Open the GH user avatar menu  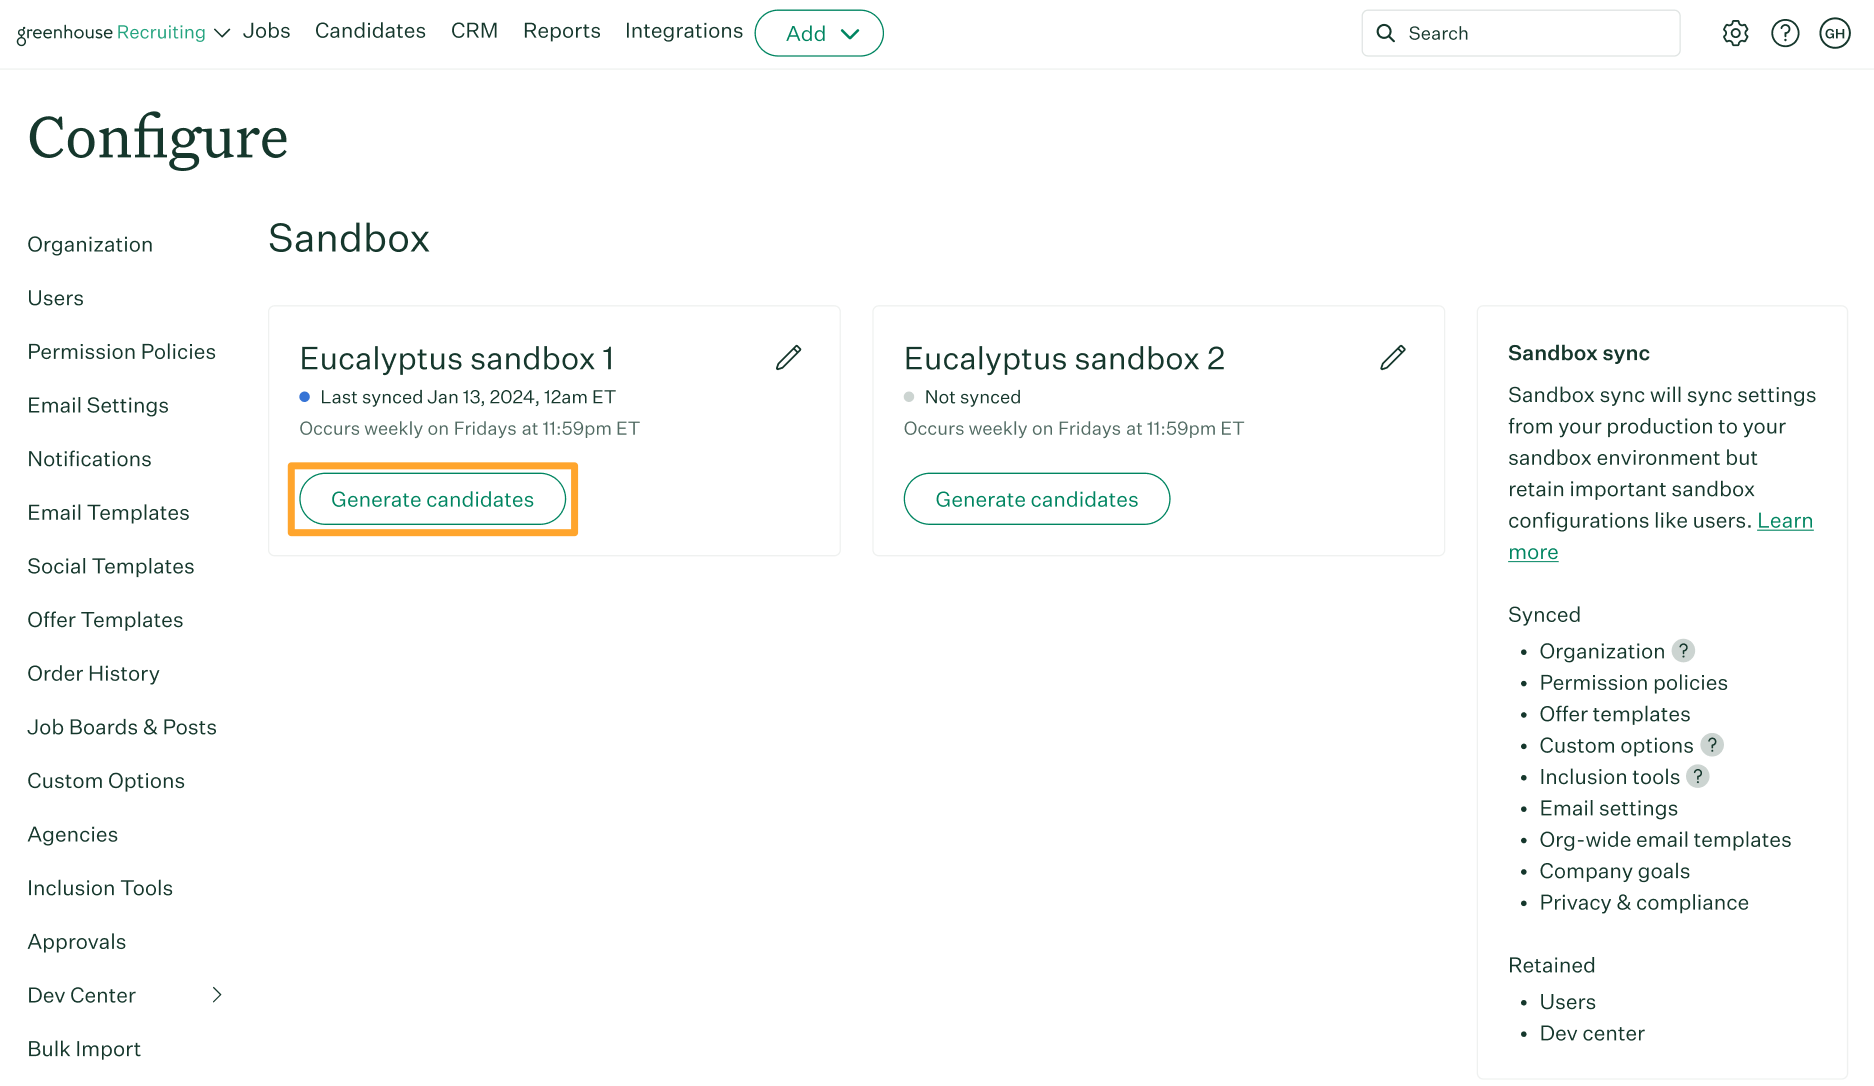(1835, 33)
